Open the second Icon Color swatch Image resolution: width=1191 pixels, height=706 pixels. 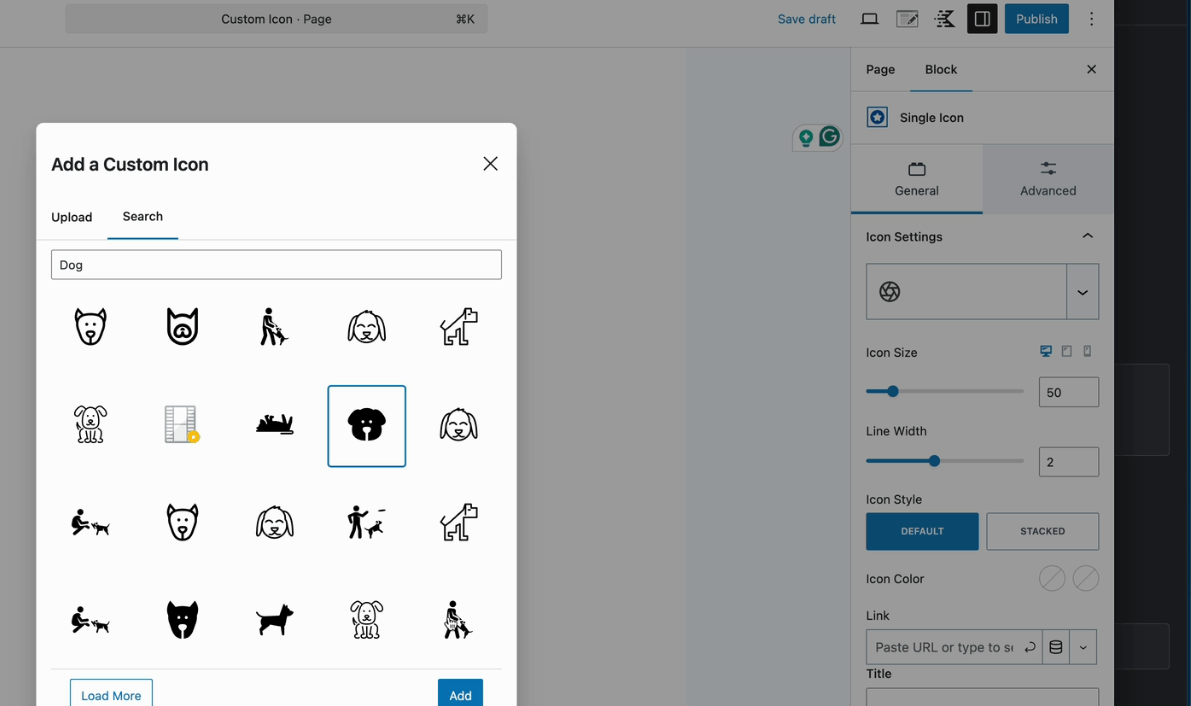point(1085,578)
